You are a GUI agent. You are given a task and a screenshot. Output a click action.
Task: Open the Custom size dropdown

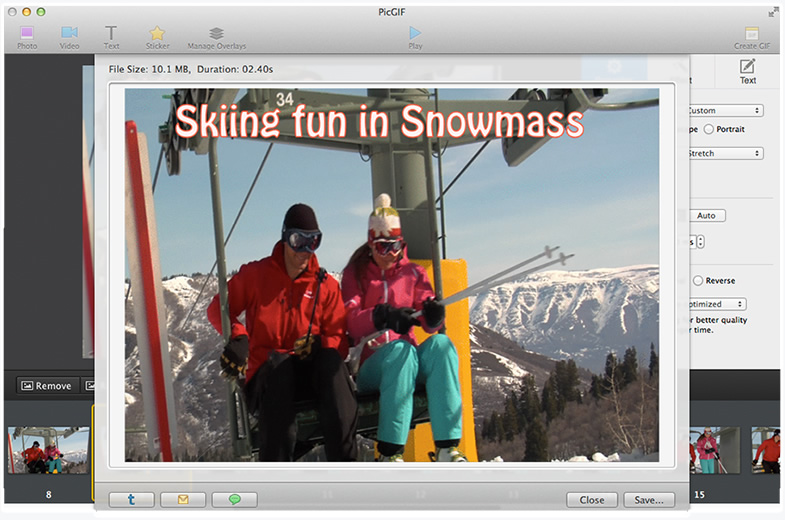click(723, 110)
